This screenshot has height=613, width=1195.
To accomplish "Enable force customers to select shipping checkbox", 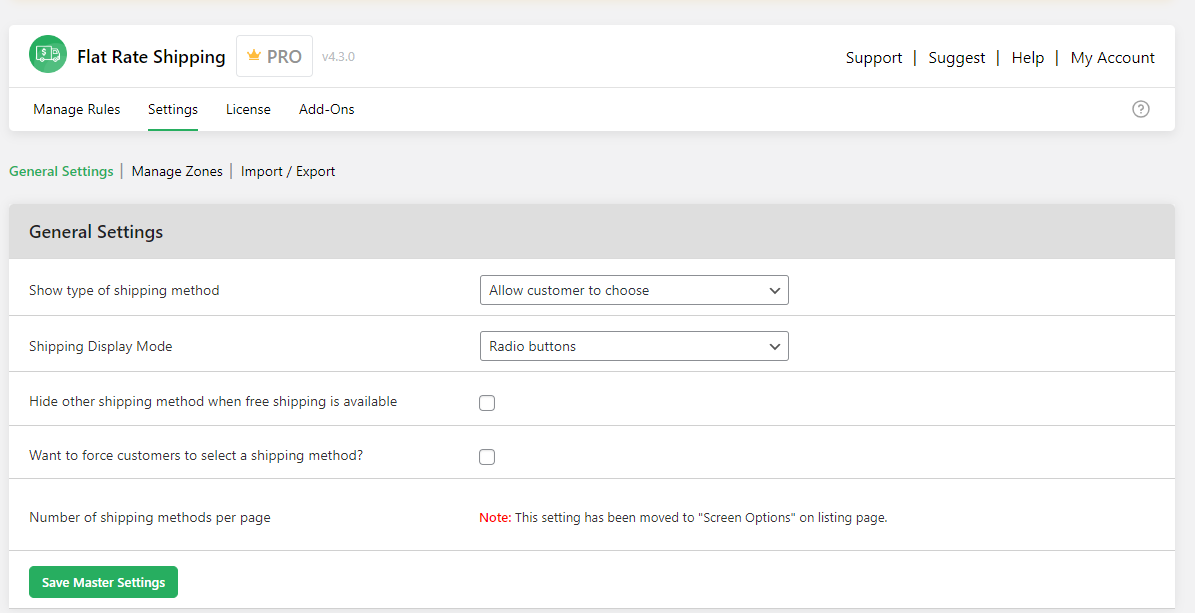I will (487, 457).
